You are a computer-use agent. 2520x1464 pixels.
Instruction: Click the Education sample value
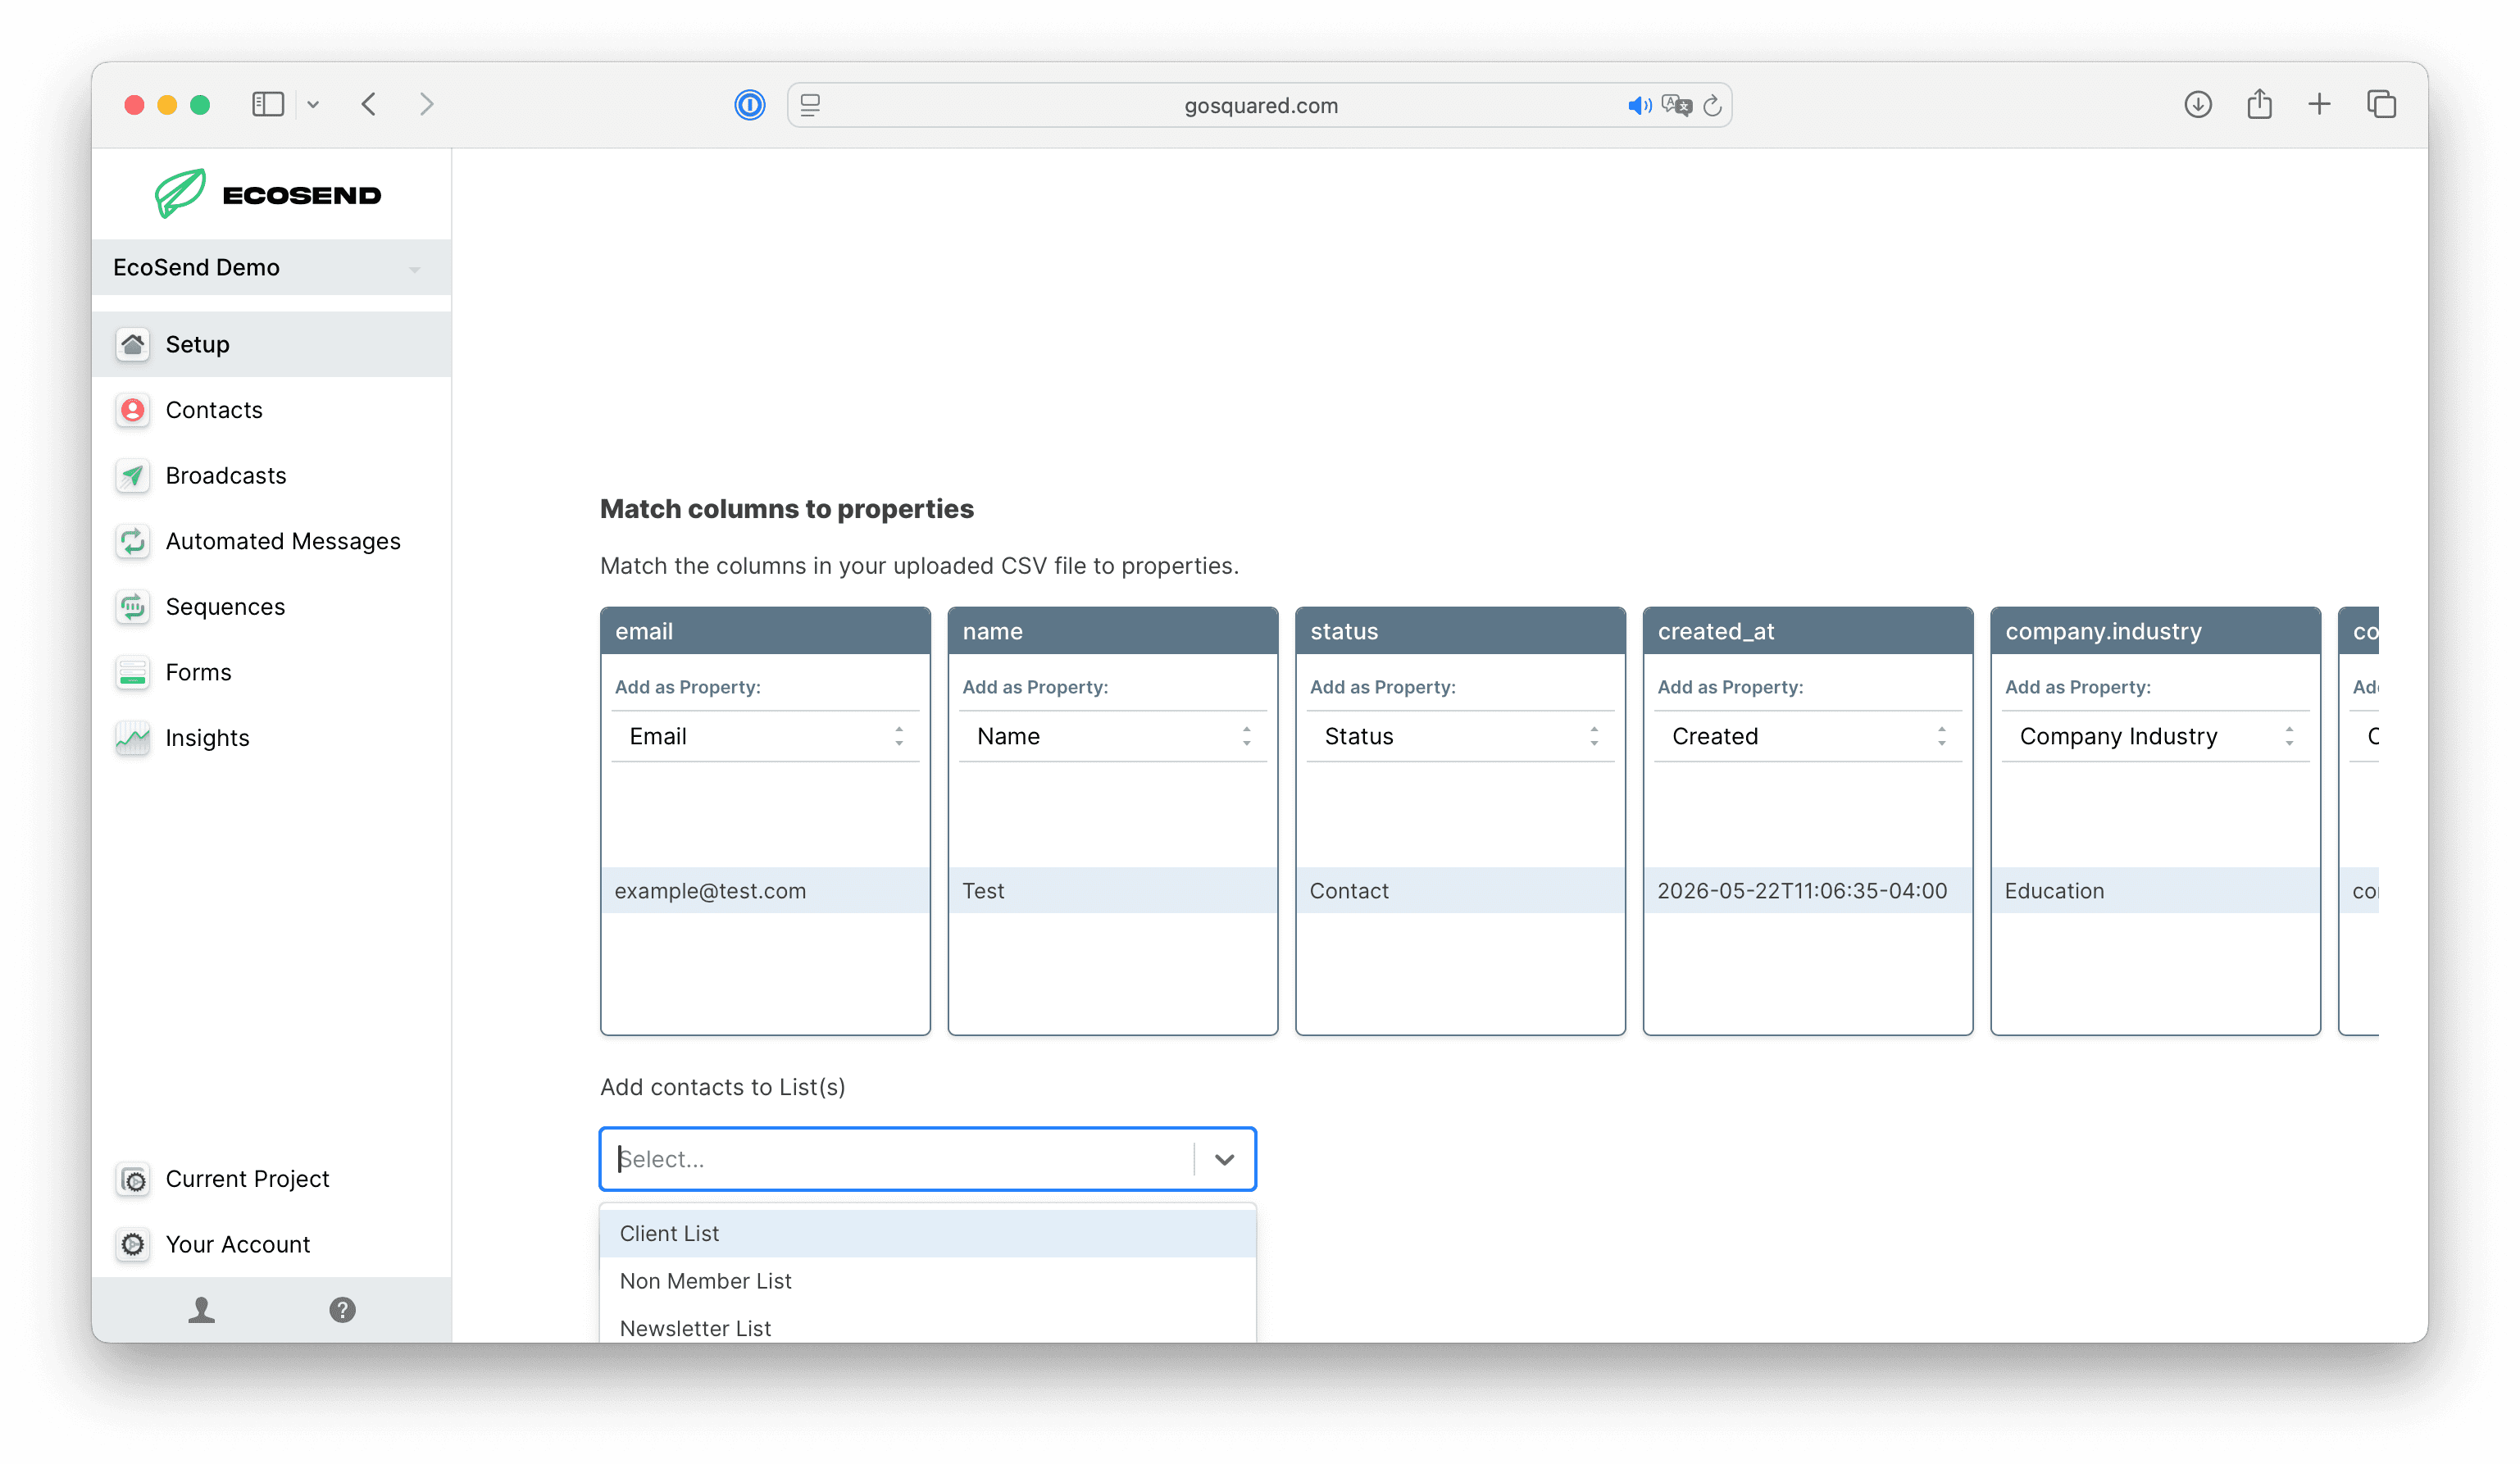click(2156, 891)
